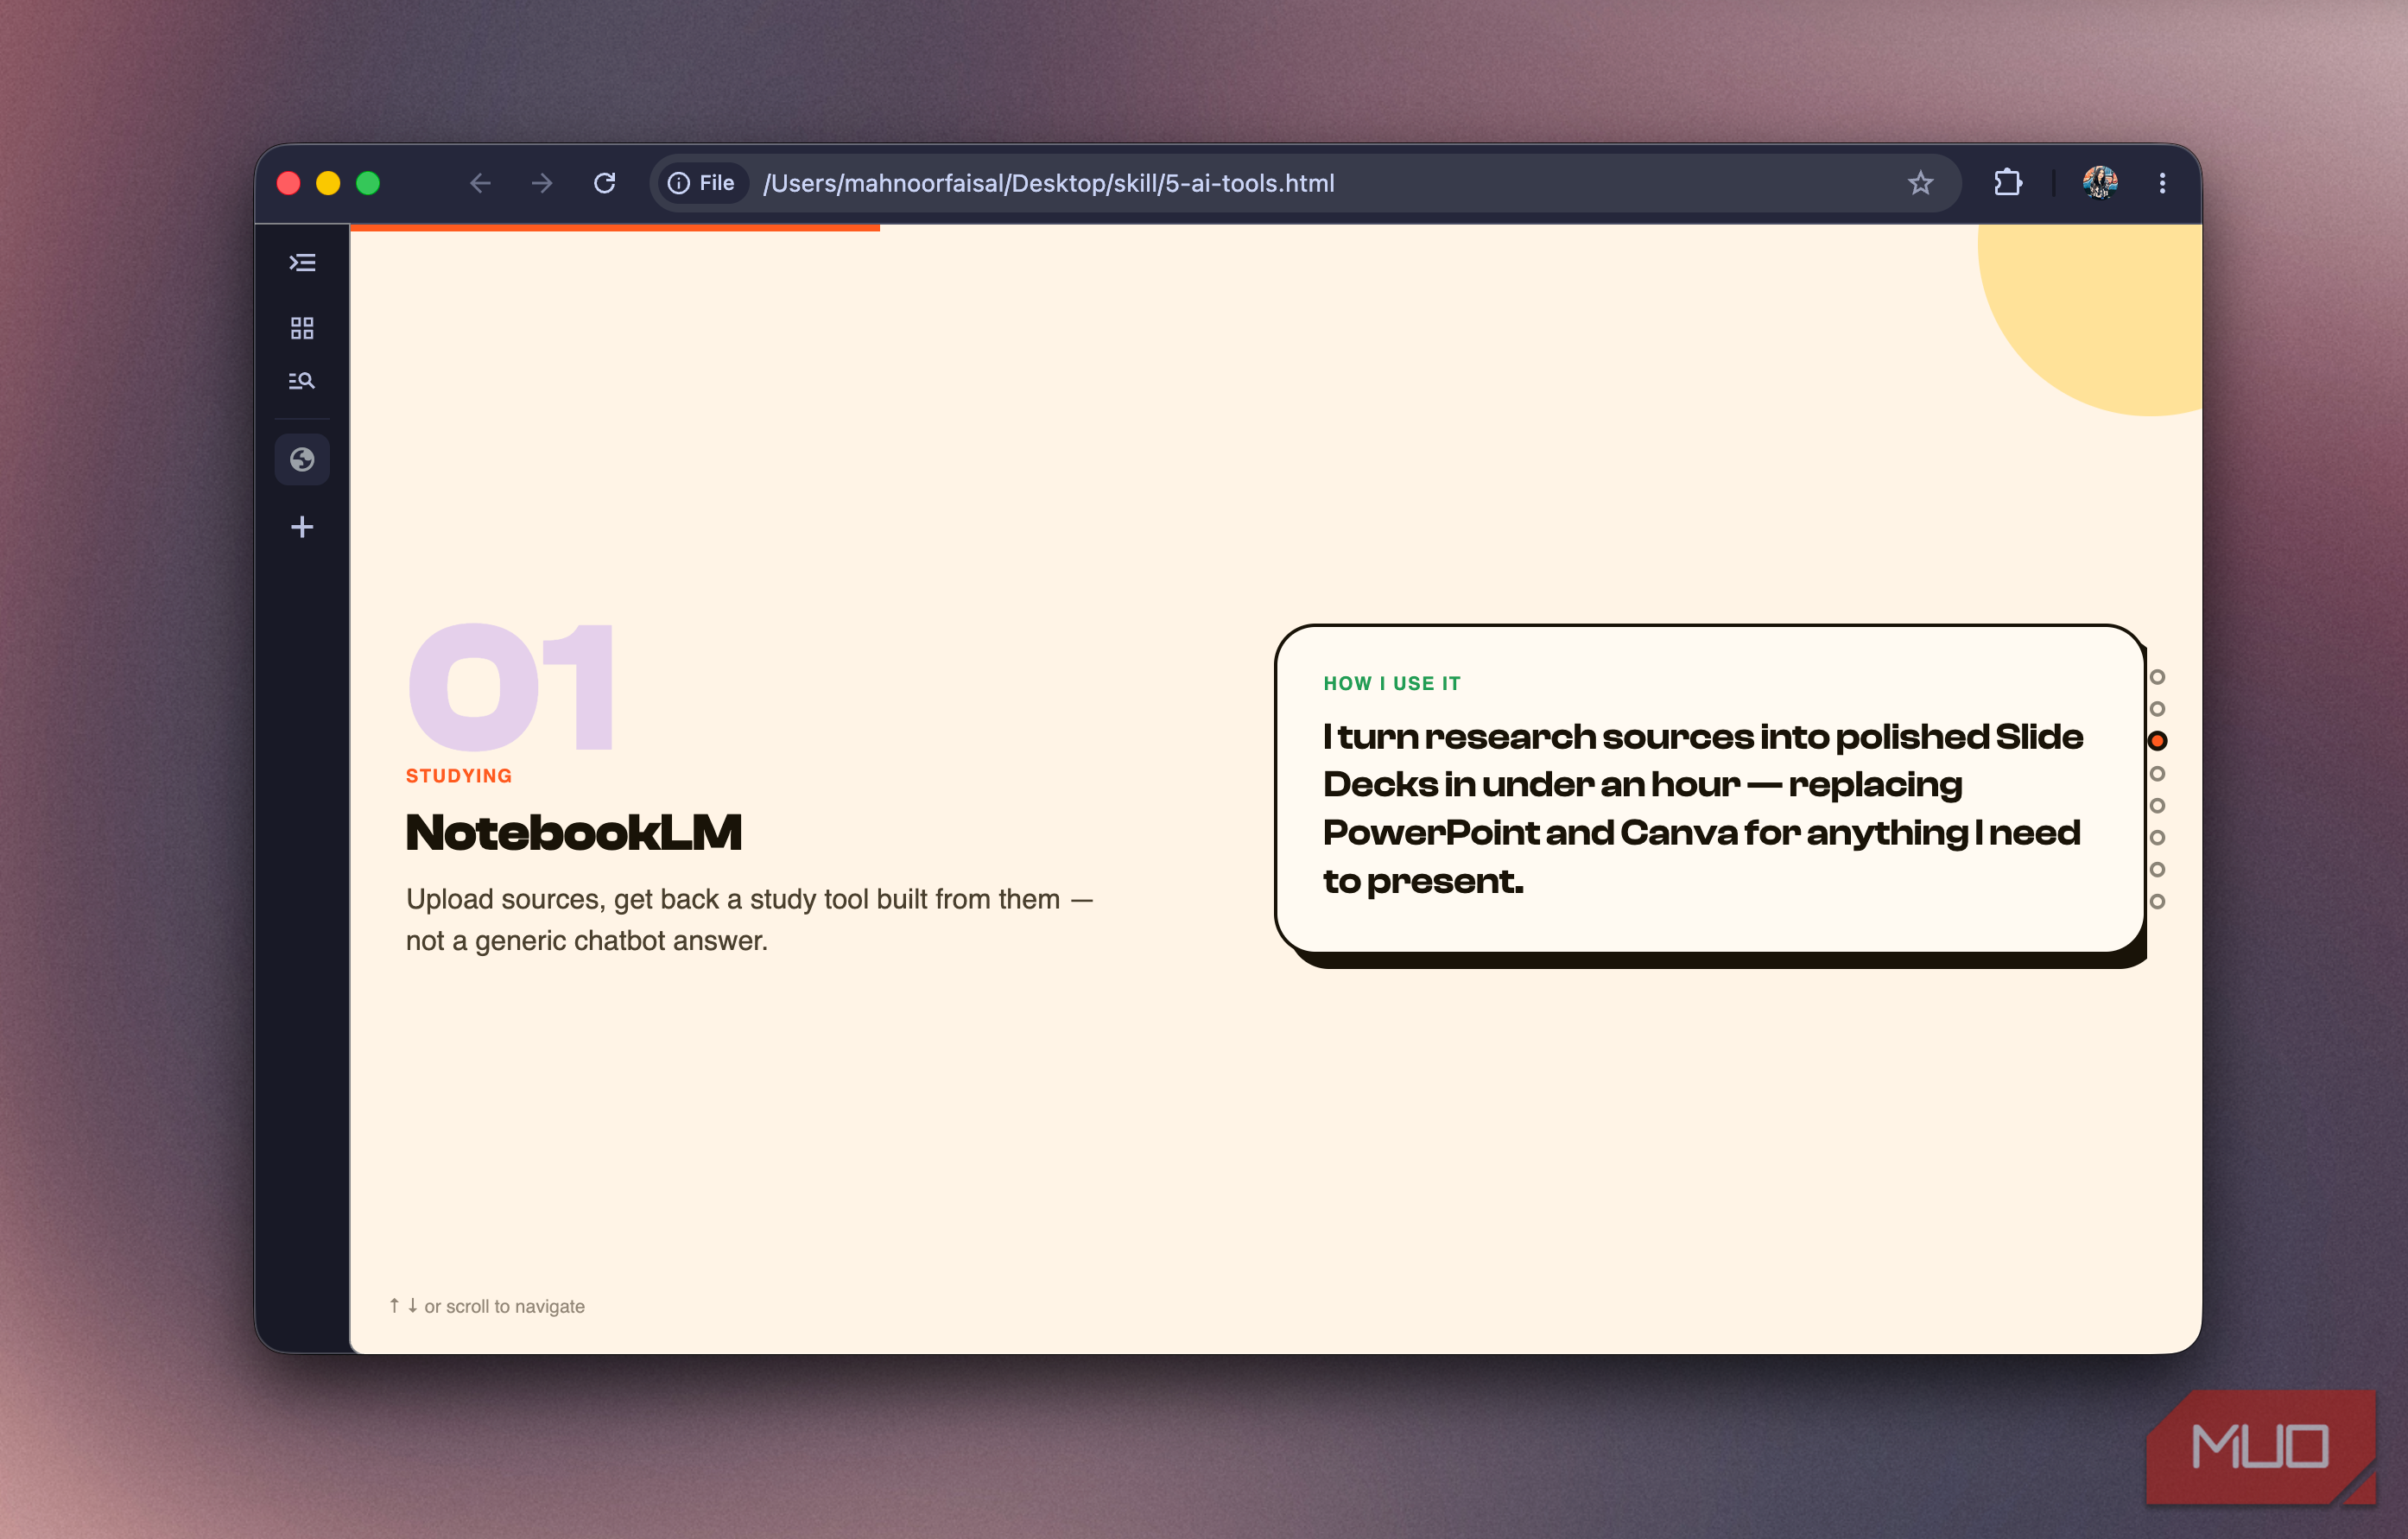This screenshot has height=1539, width=2408.
Task: Click the 'I turn research sources' card text
Action: coord(1702,809)
